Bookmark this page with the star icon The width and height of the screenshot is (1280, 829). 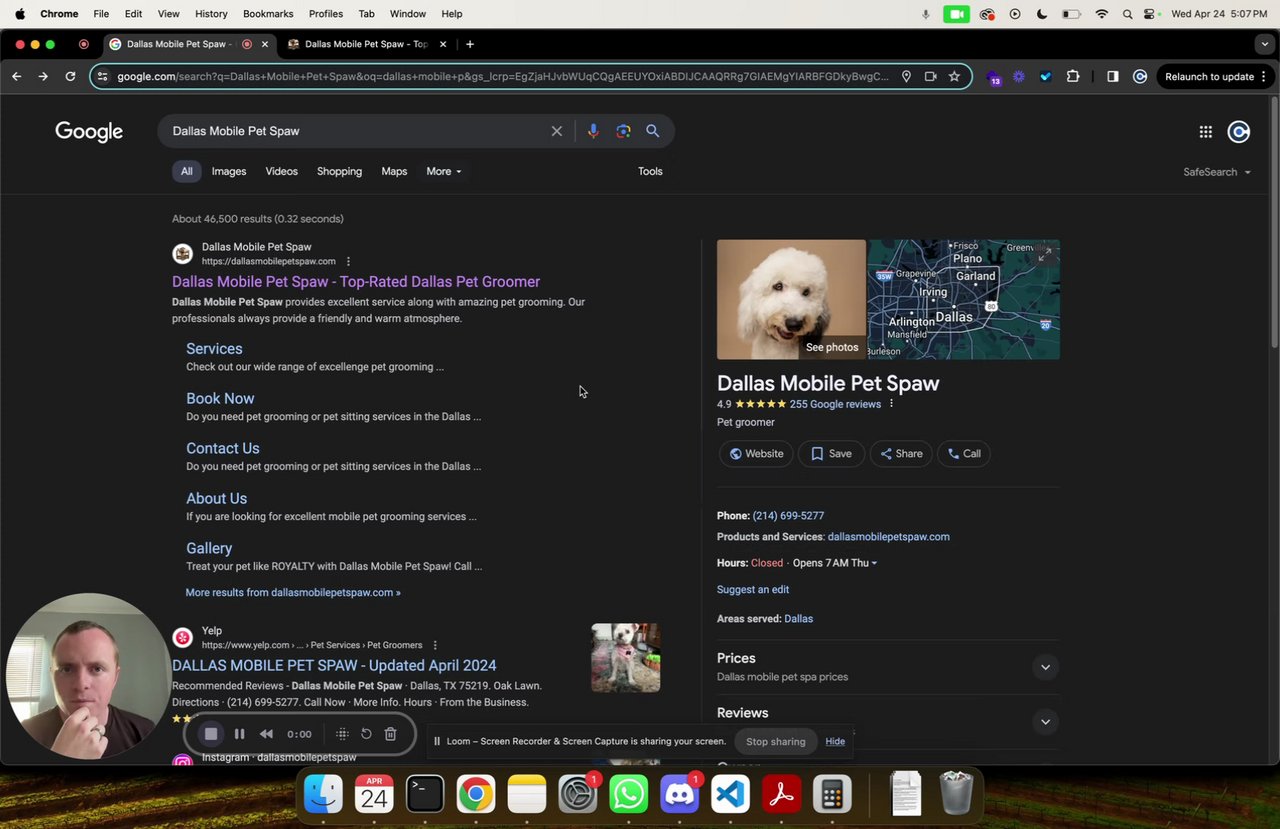pyautogui.click(x=954, y=76)
